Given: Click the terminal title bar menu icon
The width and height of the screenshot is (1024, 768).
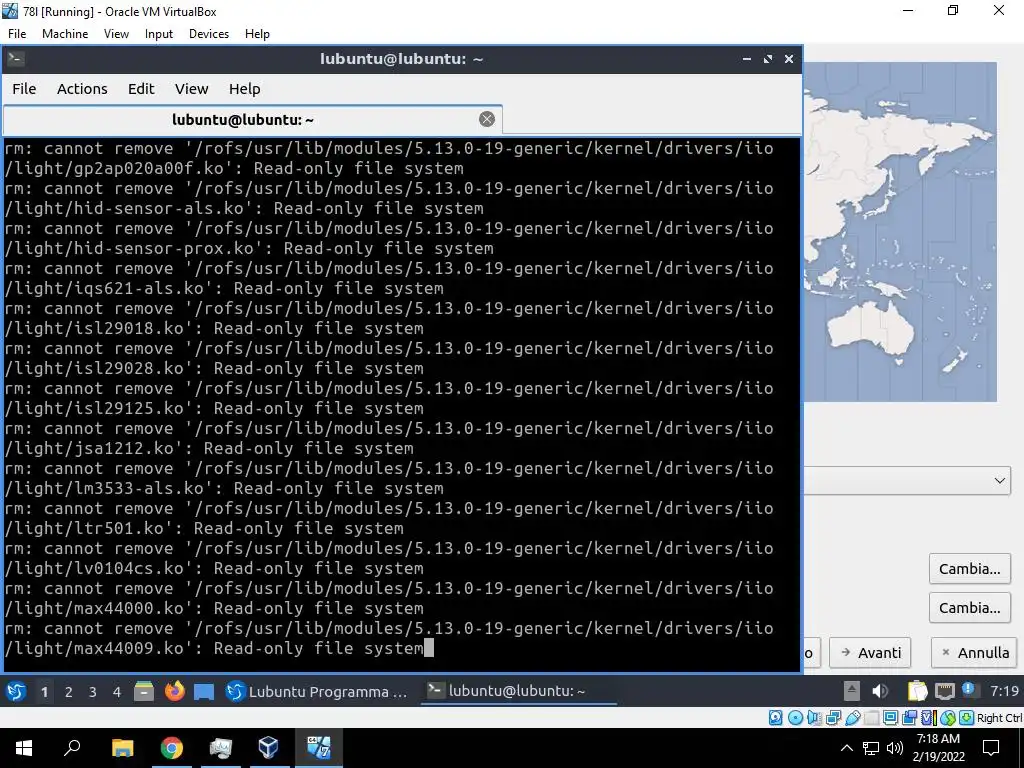Looking at the screenshot, I should click(16, 59).
